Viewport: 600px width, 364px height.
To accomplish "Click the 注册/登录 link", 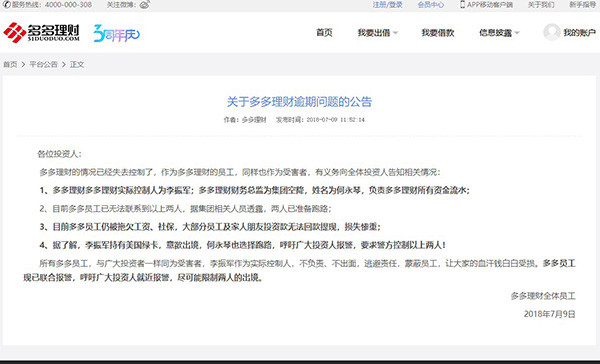I will (388, 5).
